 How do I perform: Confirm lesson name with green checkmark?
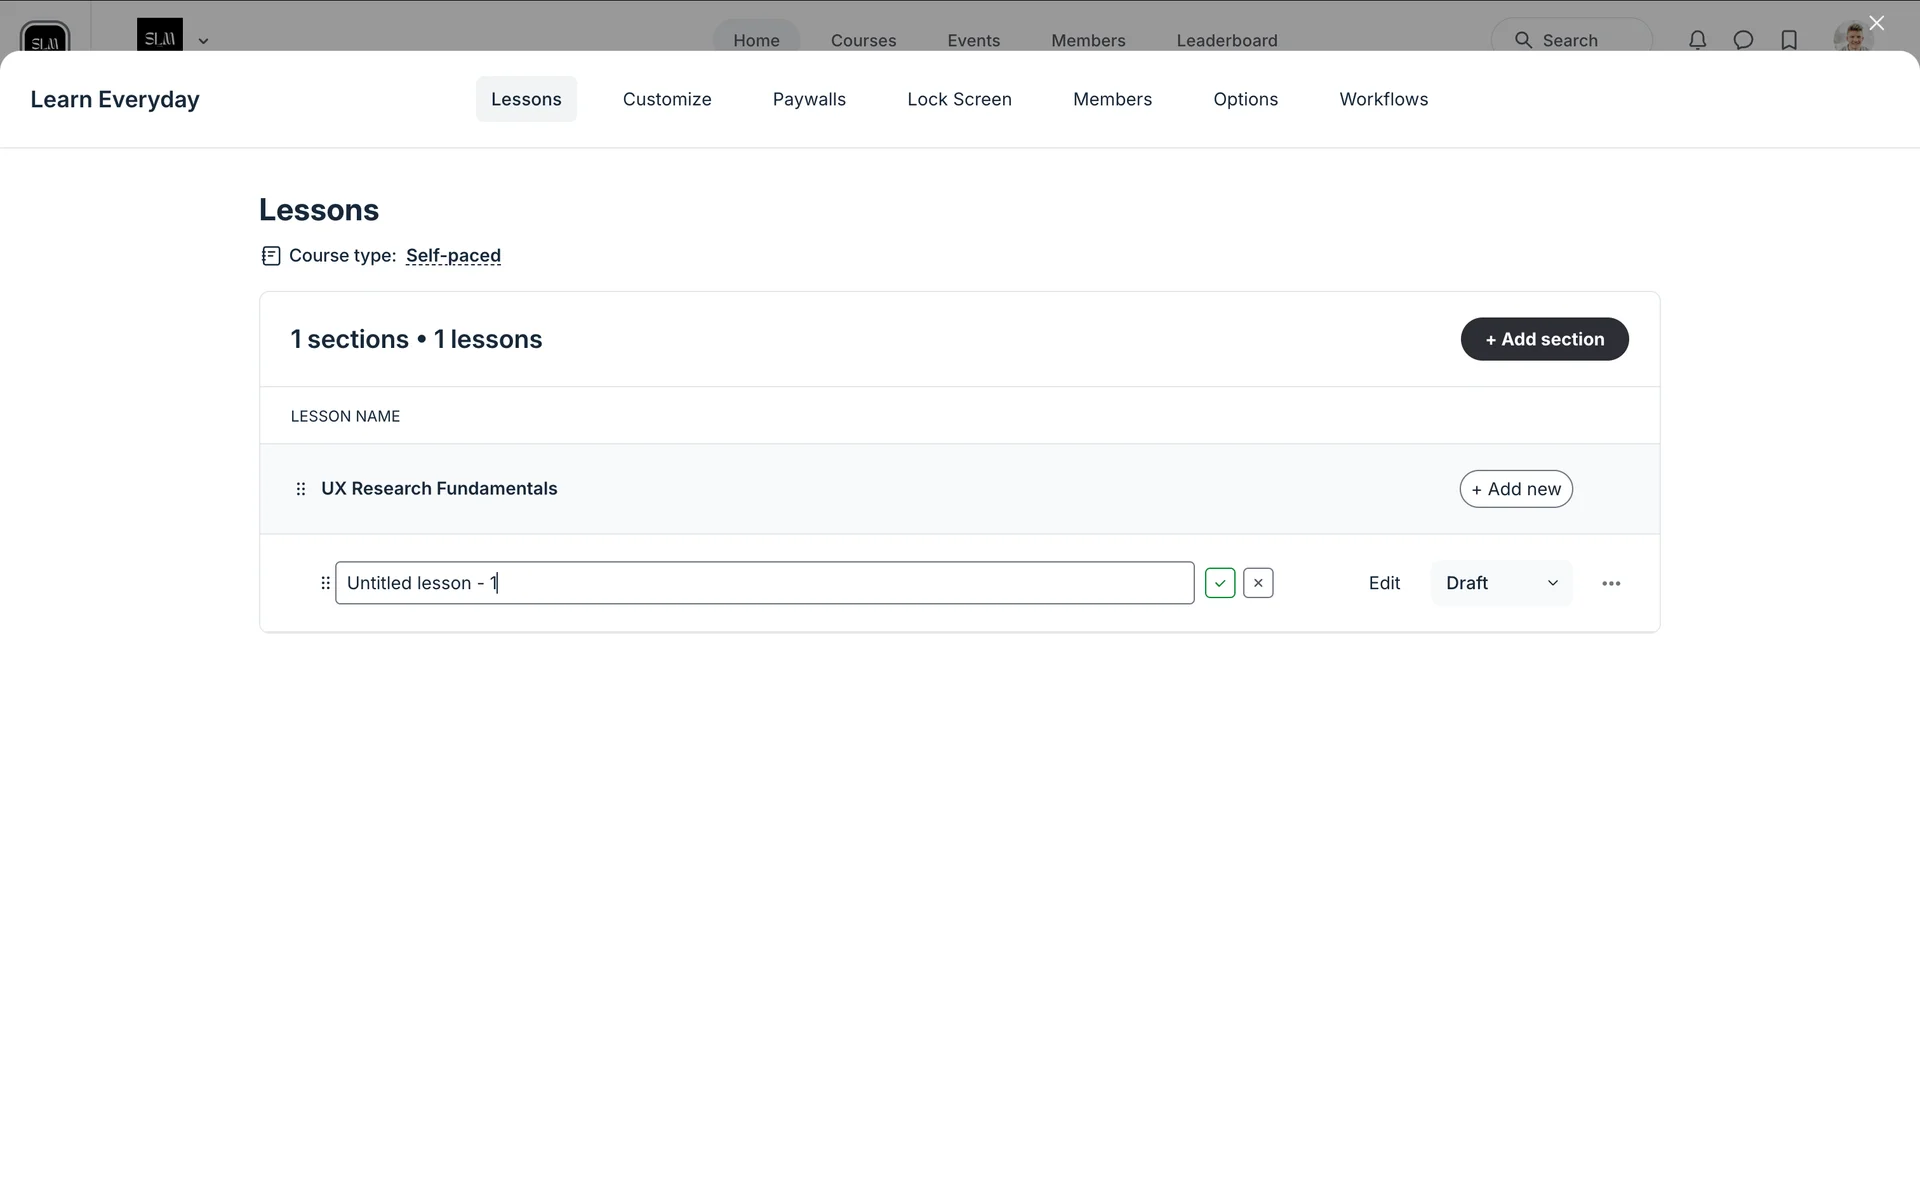(1220, 583)
